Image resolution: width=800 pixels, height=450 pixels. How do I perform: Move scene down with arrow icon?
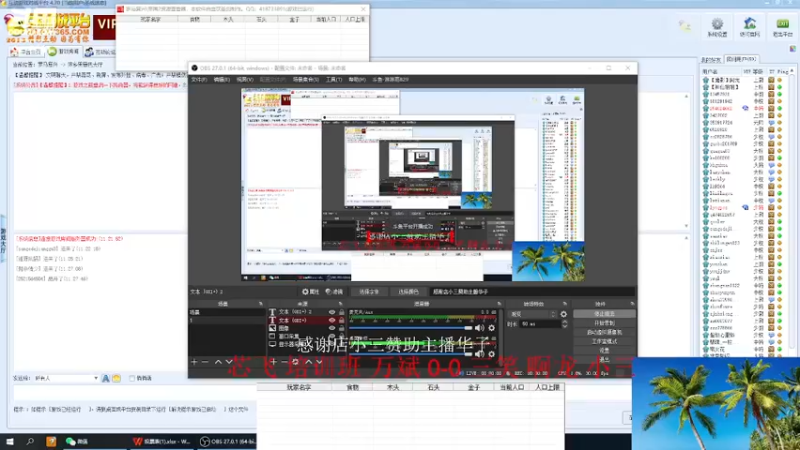click(229, 362)
